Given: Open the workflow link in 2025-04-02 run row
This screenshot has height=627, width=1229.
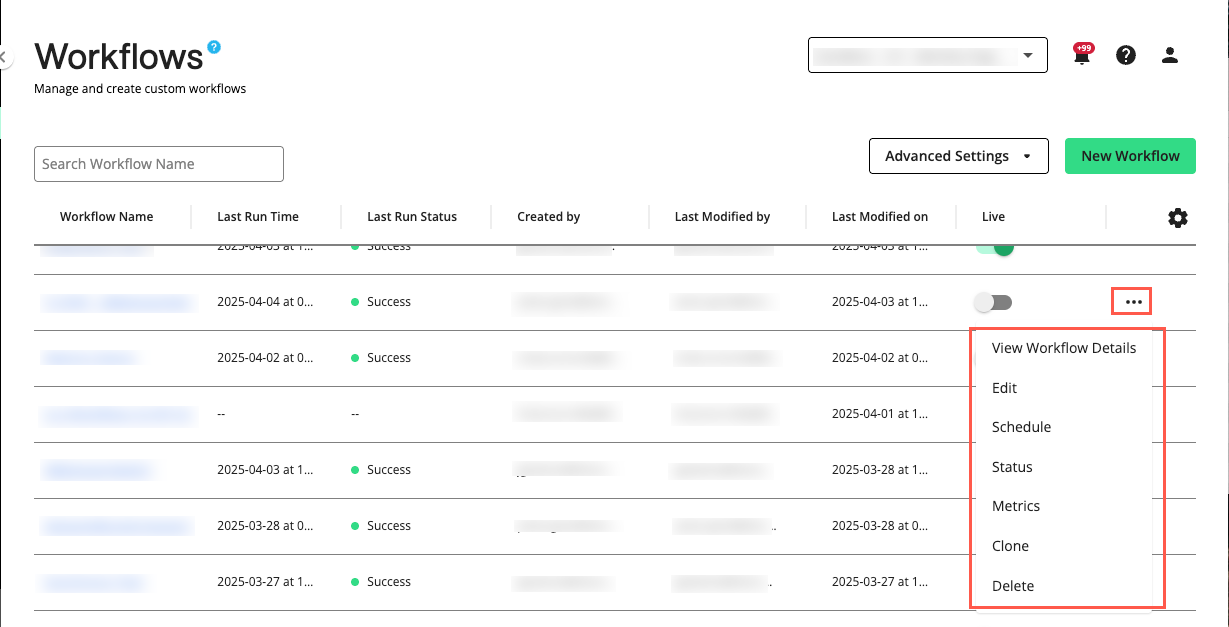Looking at the screenshot, I should coord(88,358).
